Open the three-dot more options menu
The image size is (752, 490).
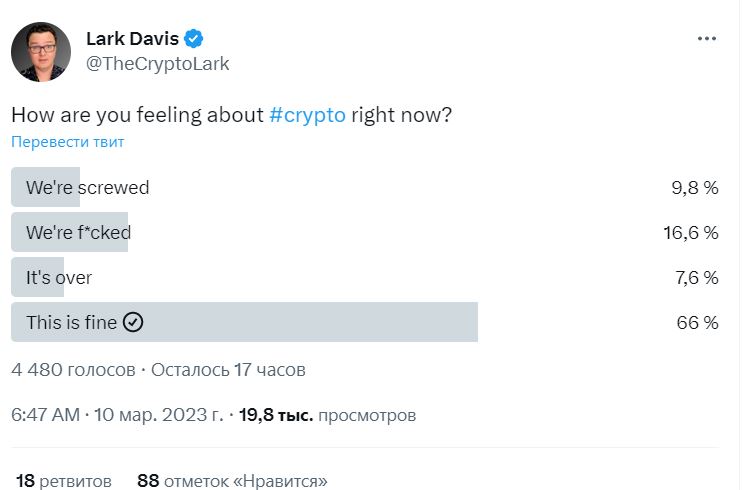(x=706, y=39)
